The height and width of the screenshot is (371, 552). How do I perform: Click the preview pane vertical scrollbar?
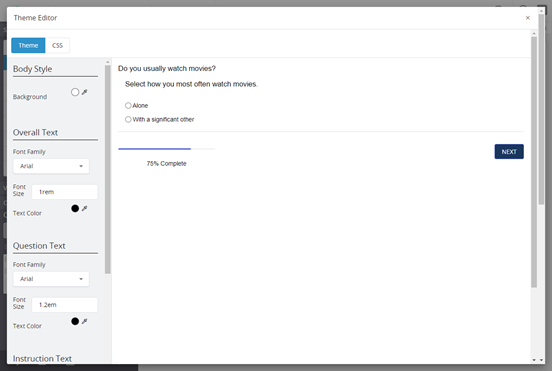(534, 162)
